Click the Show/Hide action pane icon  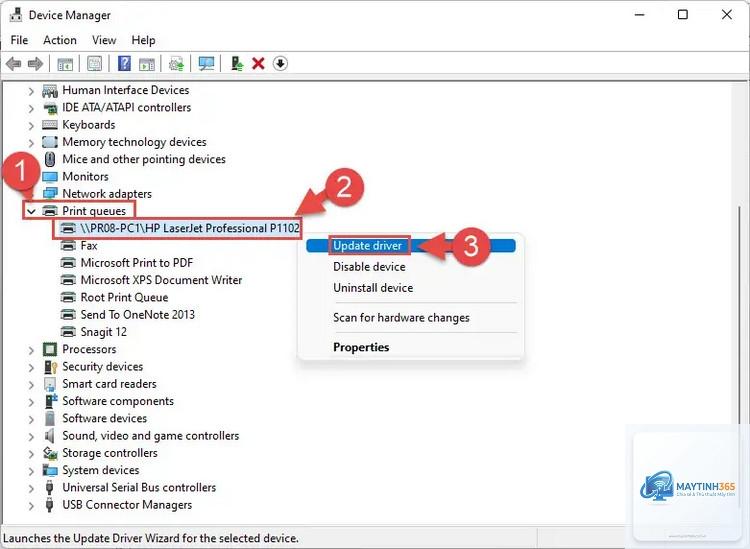pyautogui.click(x=147, y=63)
